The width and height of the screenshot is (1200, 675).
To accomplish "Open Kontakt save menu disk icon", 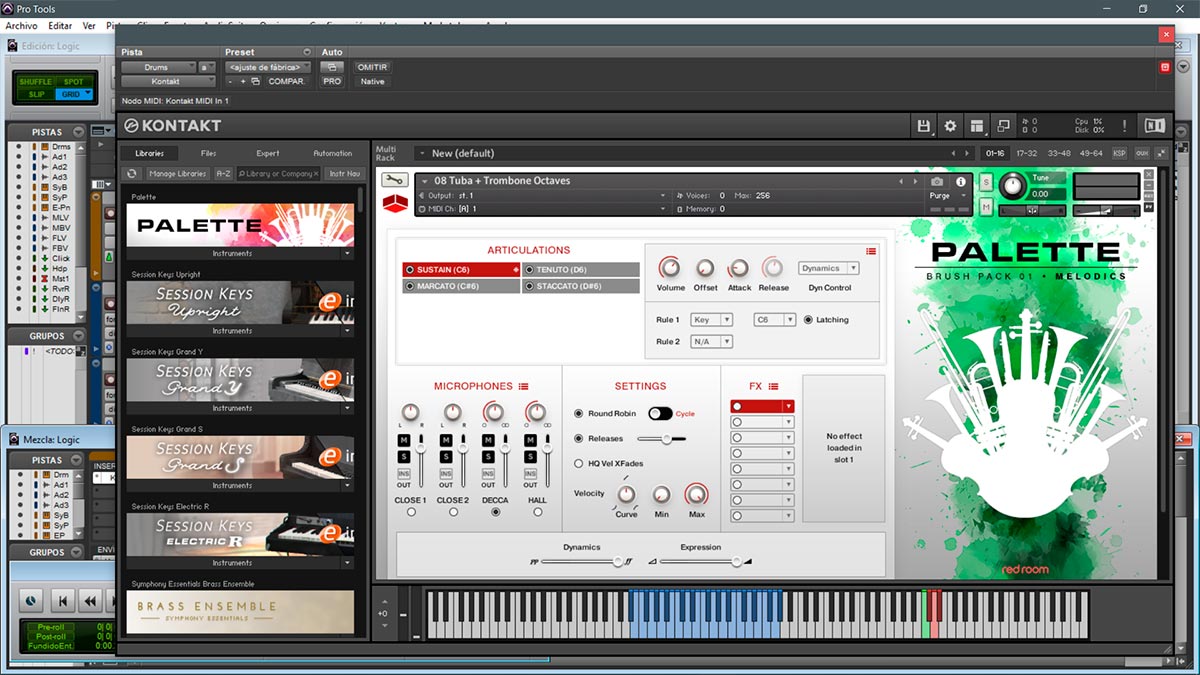I will pyautogui.click(x=924, y=126).
